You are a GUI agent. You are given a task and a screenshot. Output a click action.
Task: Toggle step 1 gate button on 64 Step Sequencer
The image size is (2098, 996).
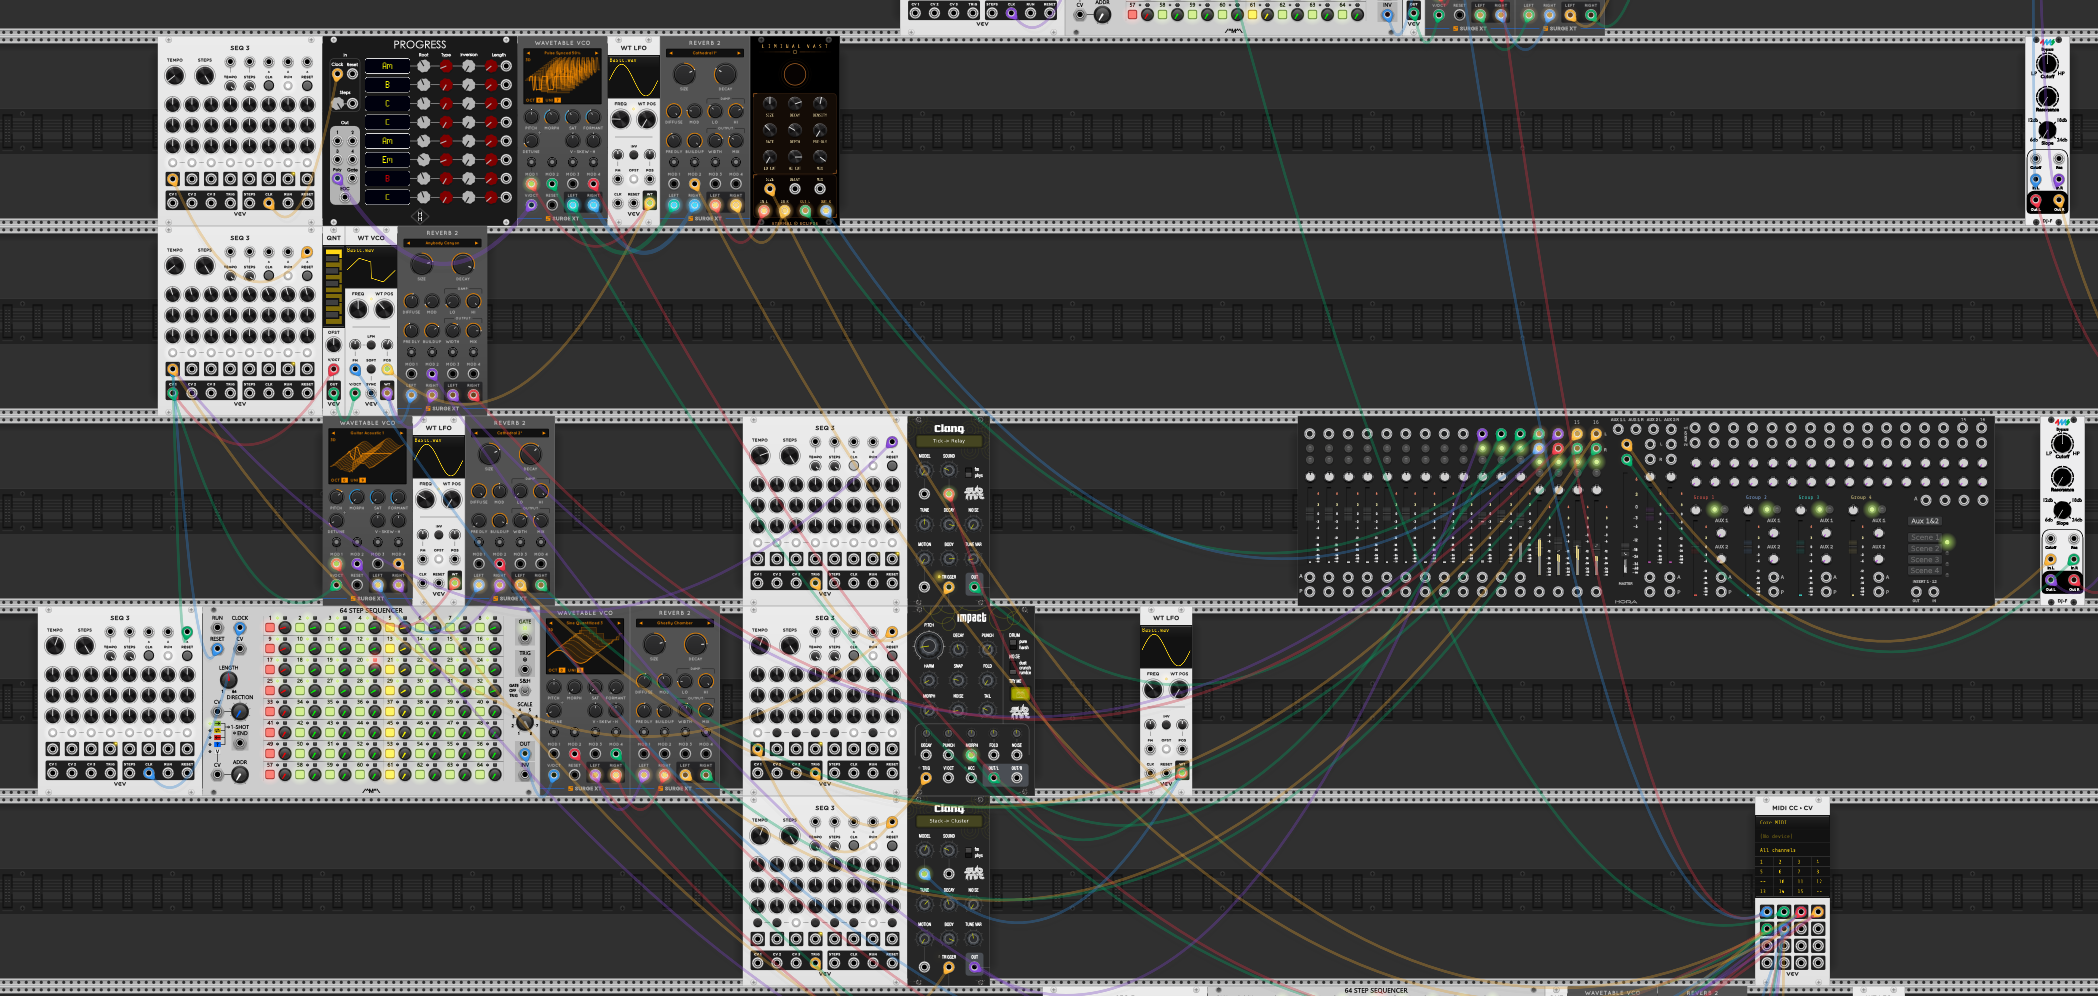270,628
